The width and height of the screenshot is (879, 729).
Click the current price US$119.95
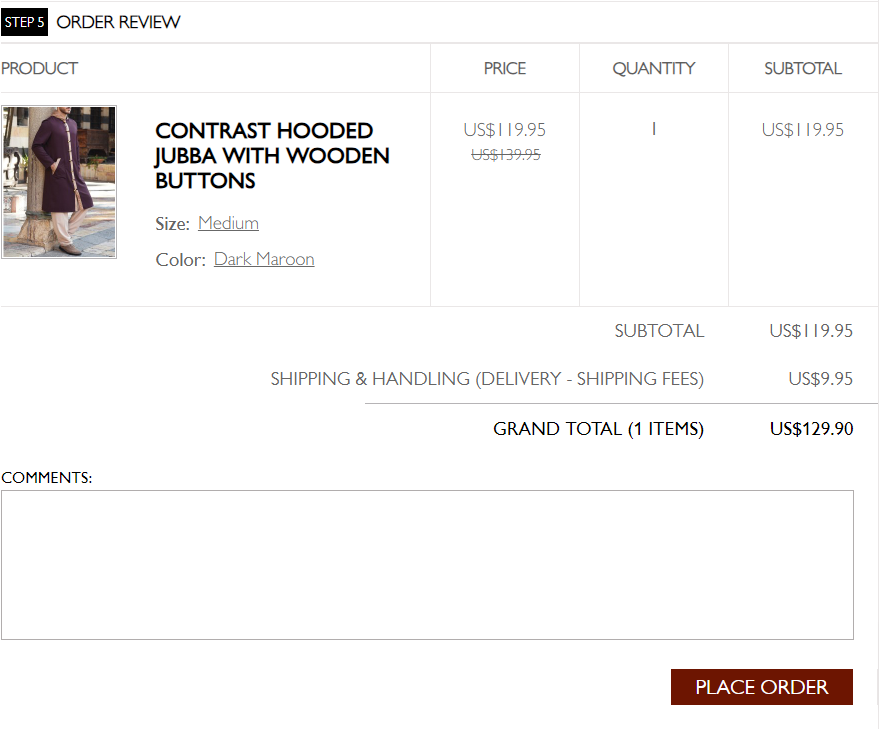pos(504,129)
